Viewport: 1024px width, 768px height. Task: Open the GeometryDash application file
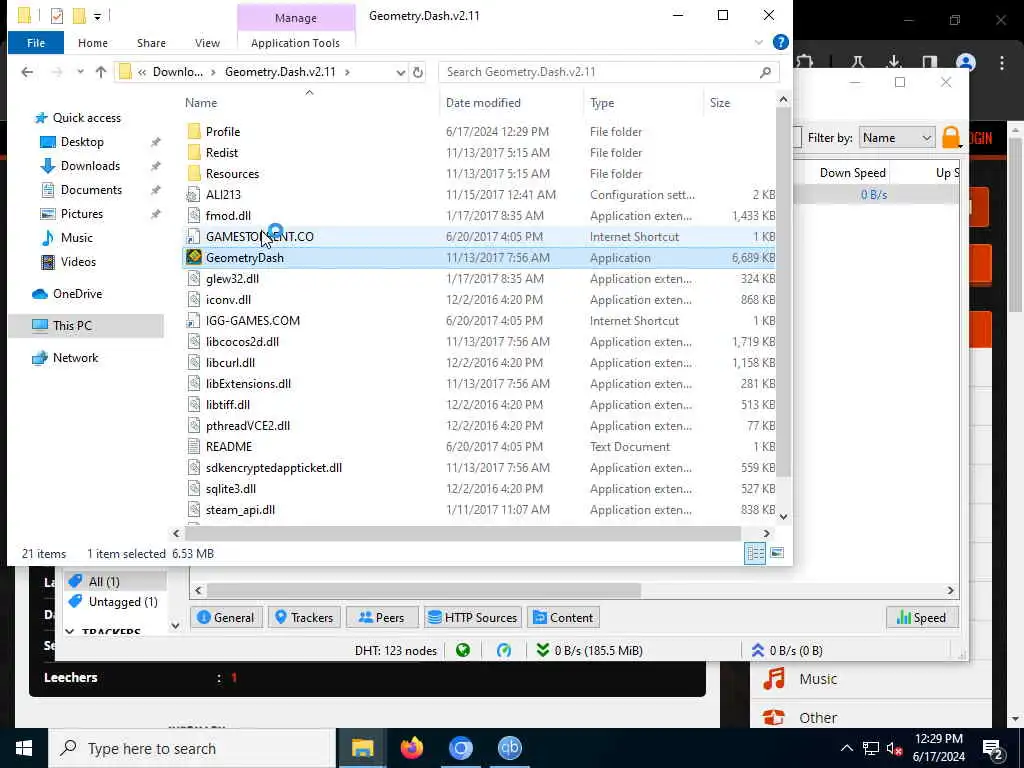(x=244, y=257)
